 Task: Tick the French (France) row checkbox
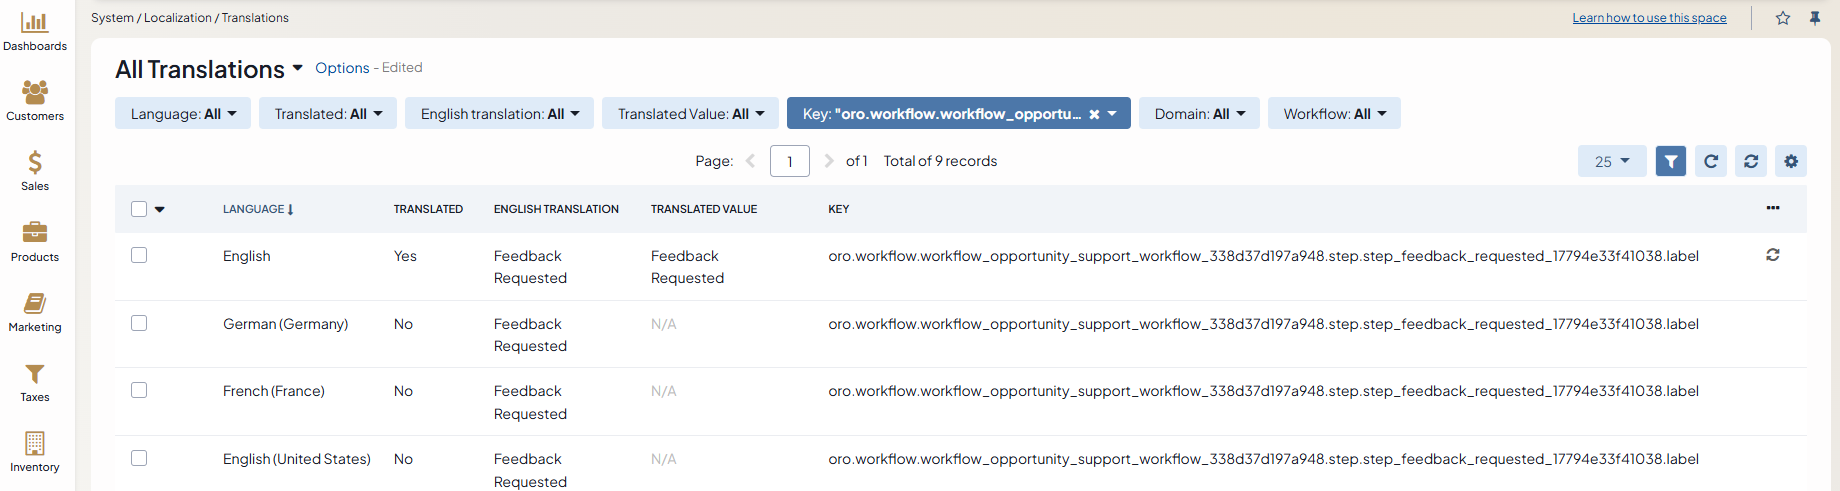[139, 390]
